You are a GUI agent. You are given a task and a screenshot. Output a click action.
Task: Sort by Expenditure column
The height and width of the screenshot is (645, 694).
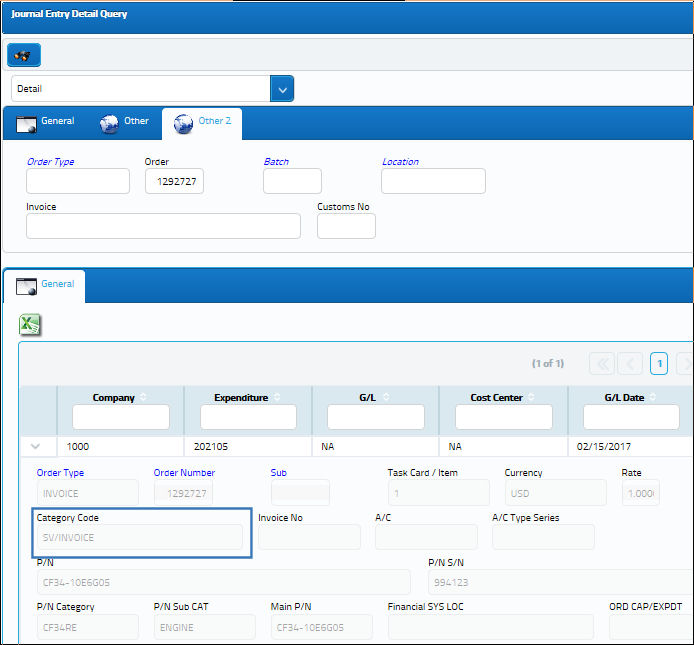[277, 397]
